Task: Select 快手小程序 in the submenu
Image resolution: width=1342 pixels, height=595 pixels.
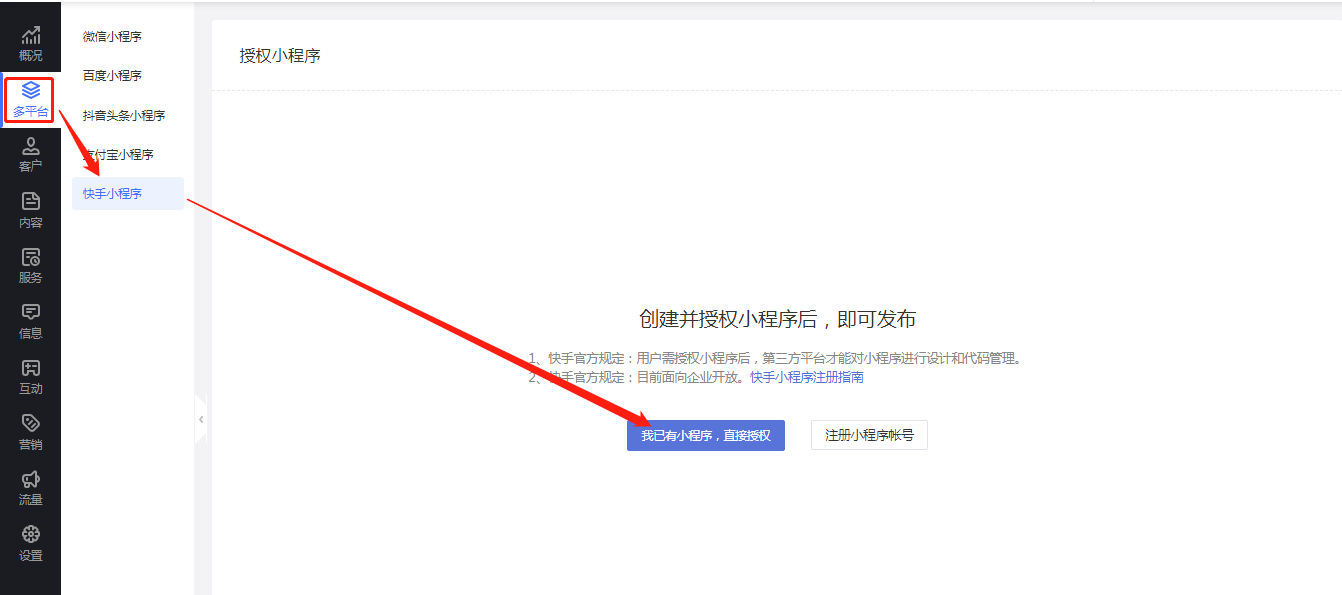Action: coord(128,193)
